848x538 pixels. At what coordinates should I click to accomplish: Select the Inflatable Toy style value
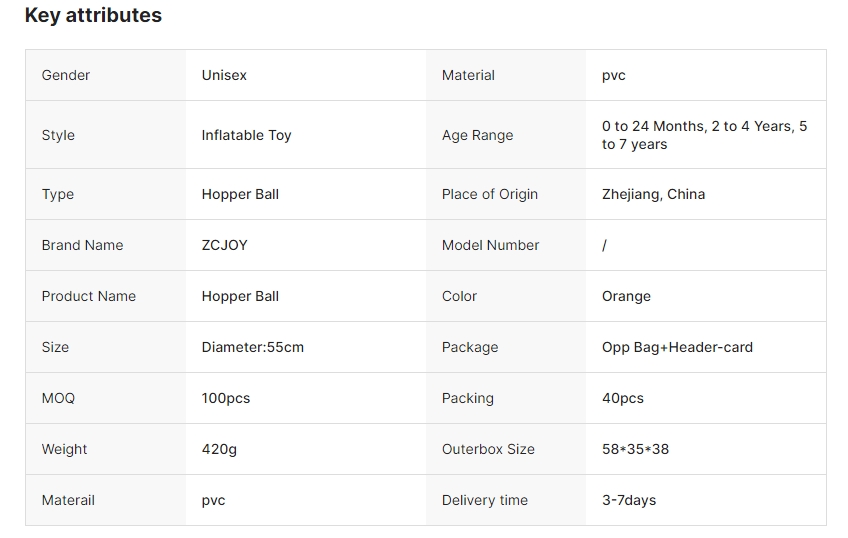(247, 135)
